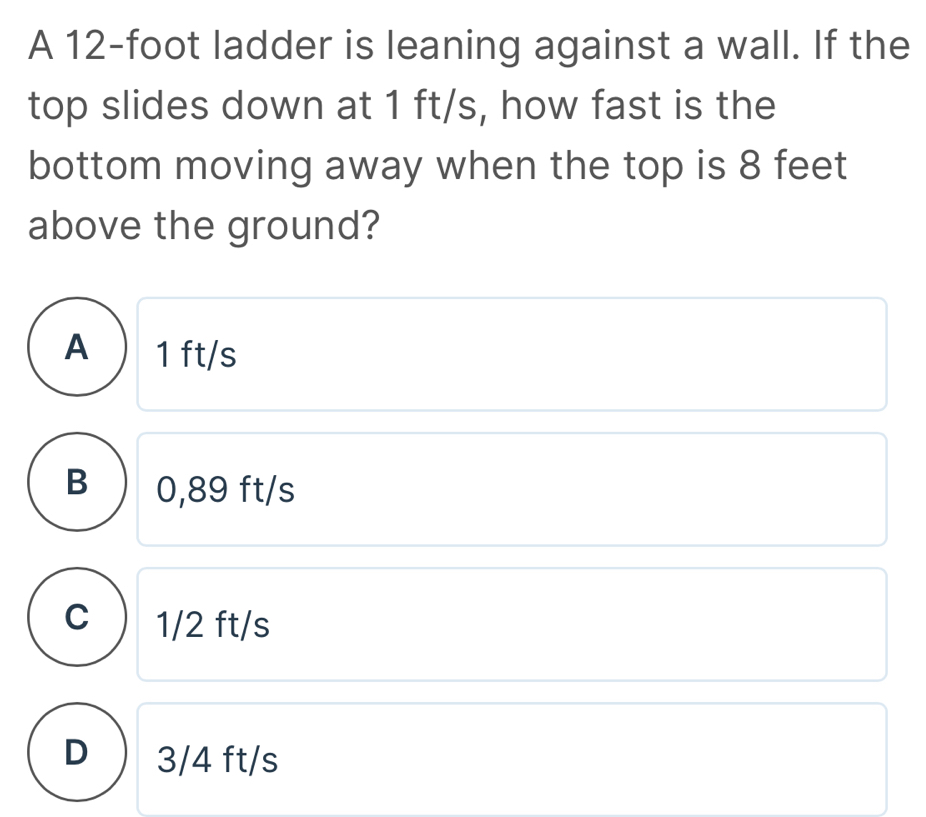The width and height of the screenshot is (926, 817).
Task: Choose the answer card reading 1/2 ft/s
Action: tap(512, 623)
